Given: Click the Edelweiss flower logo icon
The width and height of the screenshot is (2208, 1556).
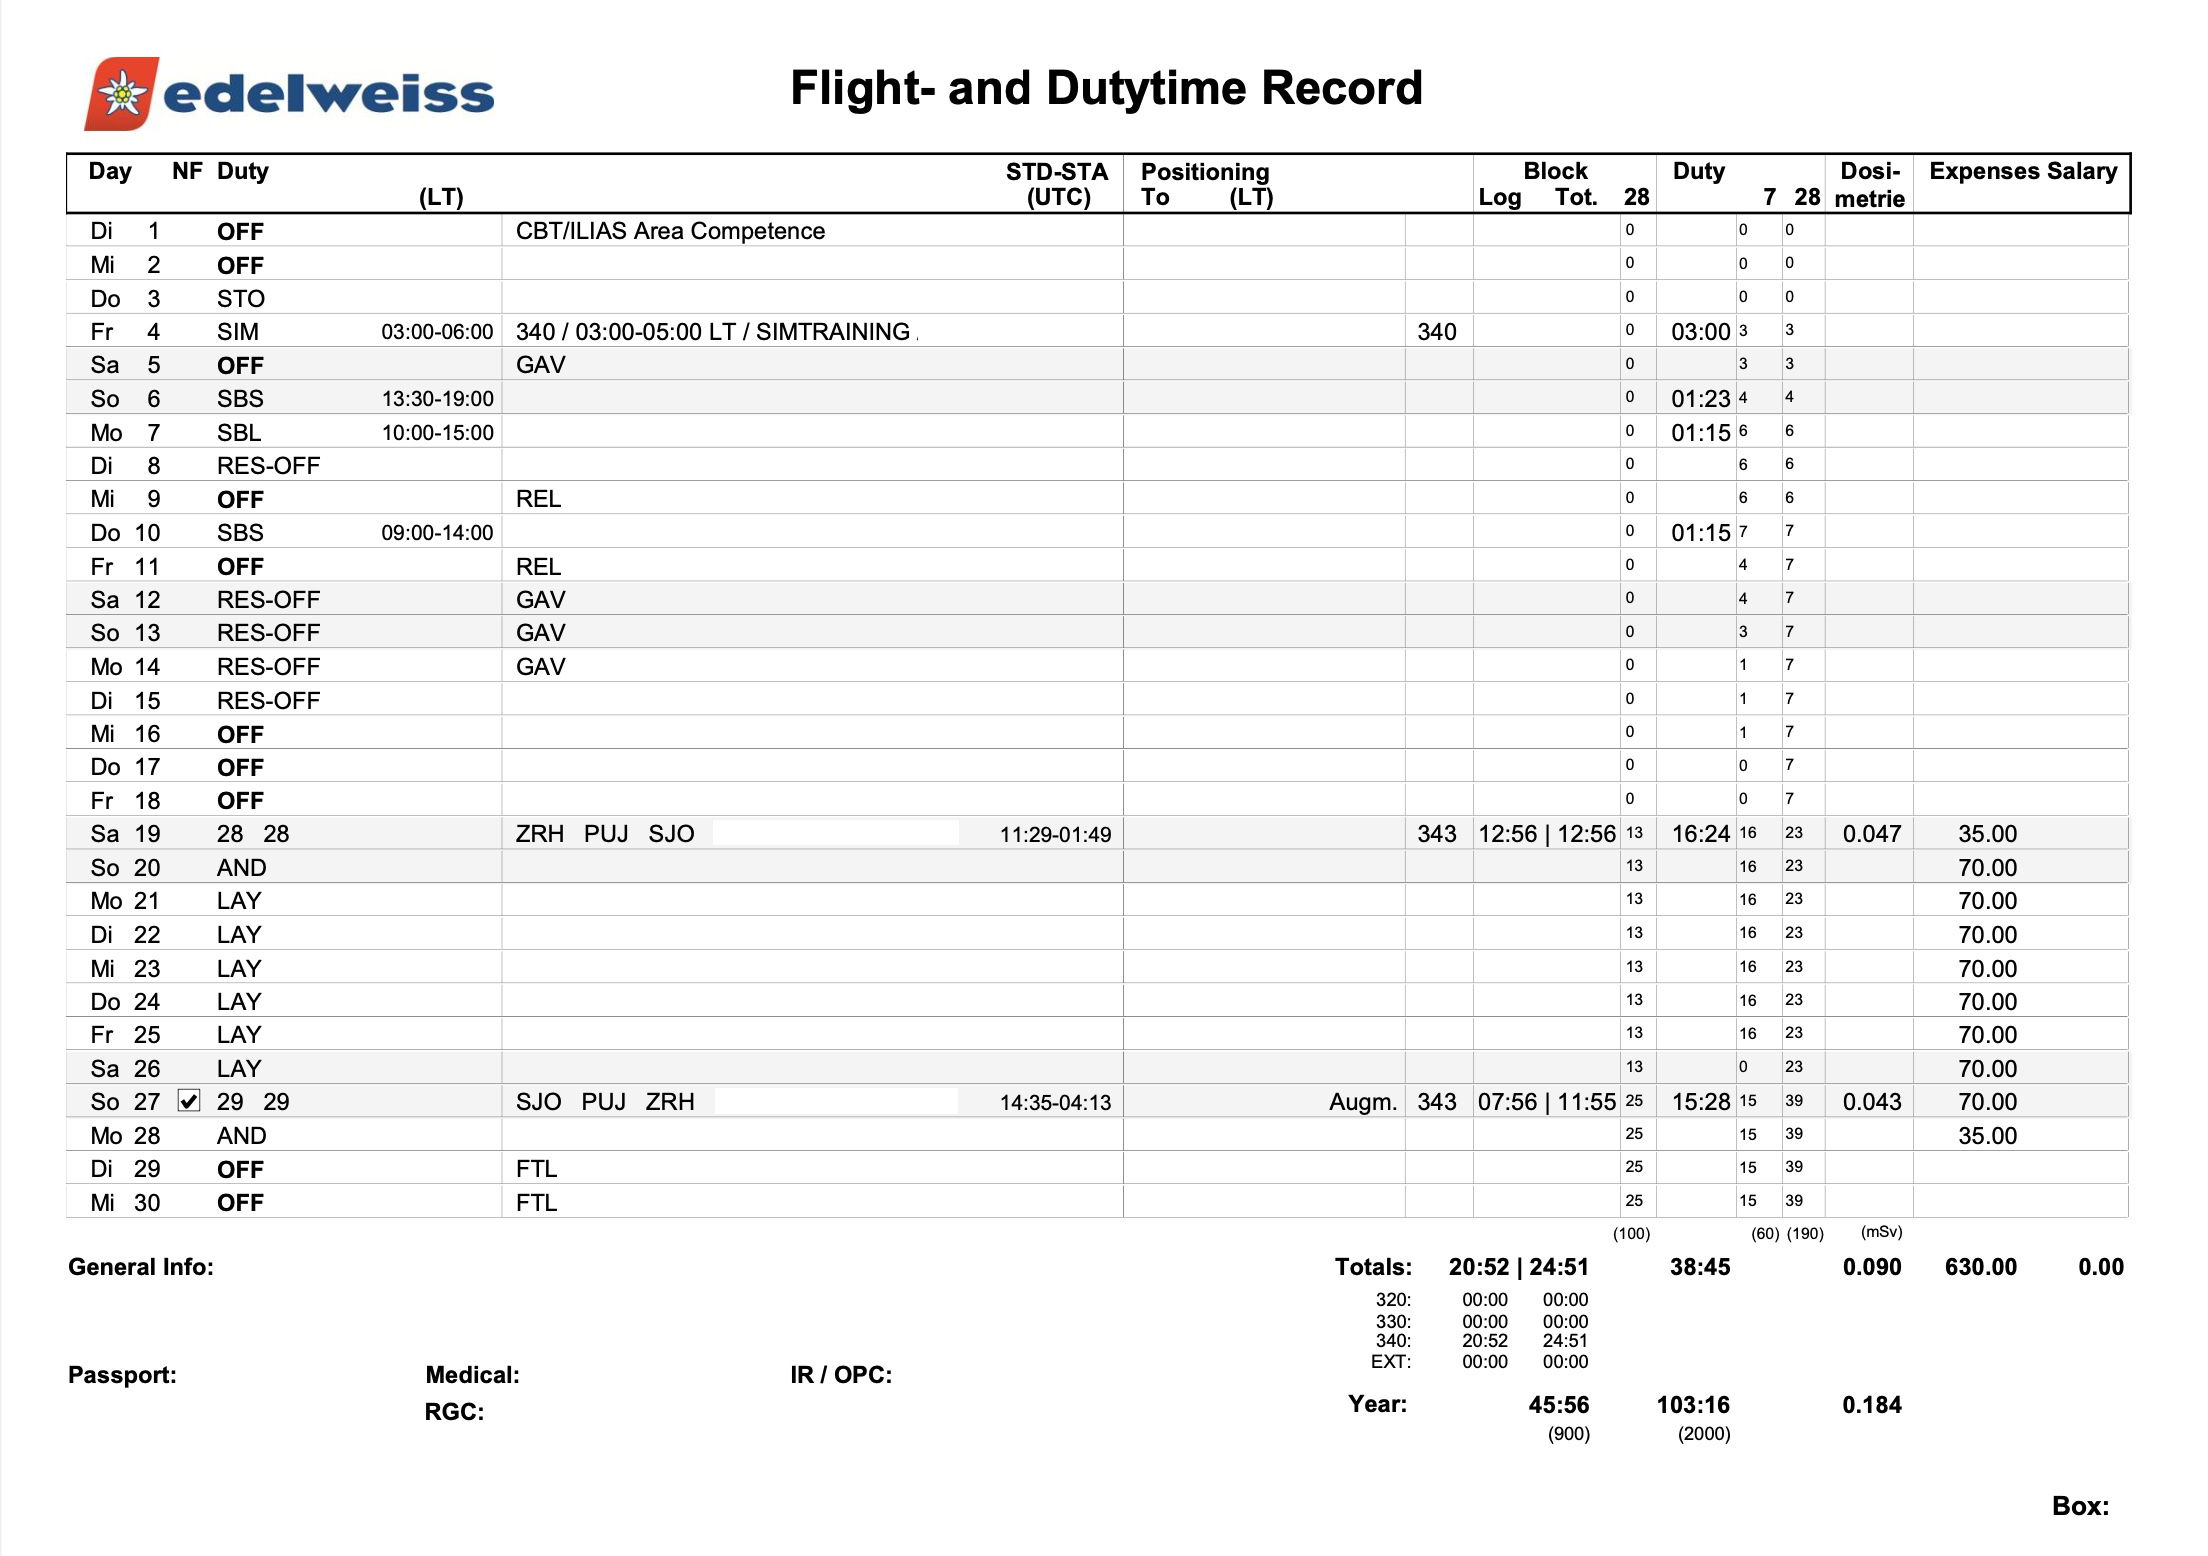Looking at the screenshot, I should click(x=122, y=94).
